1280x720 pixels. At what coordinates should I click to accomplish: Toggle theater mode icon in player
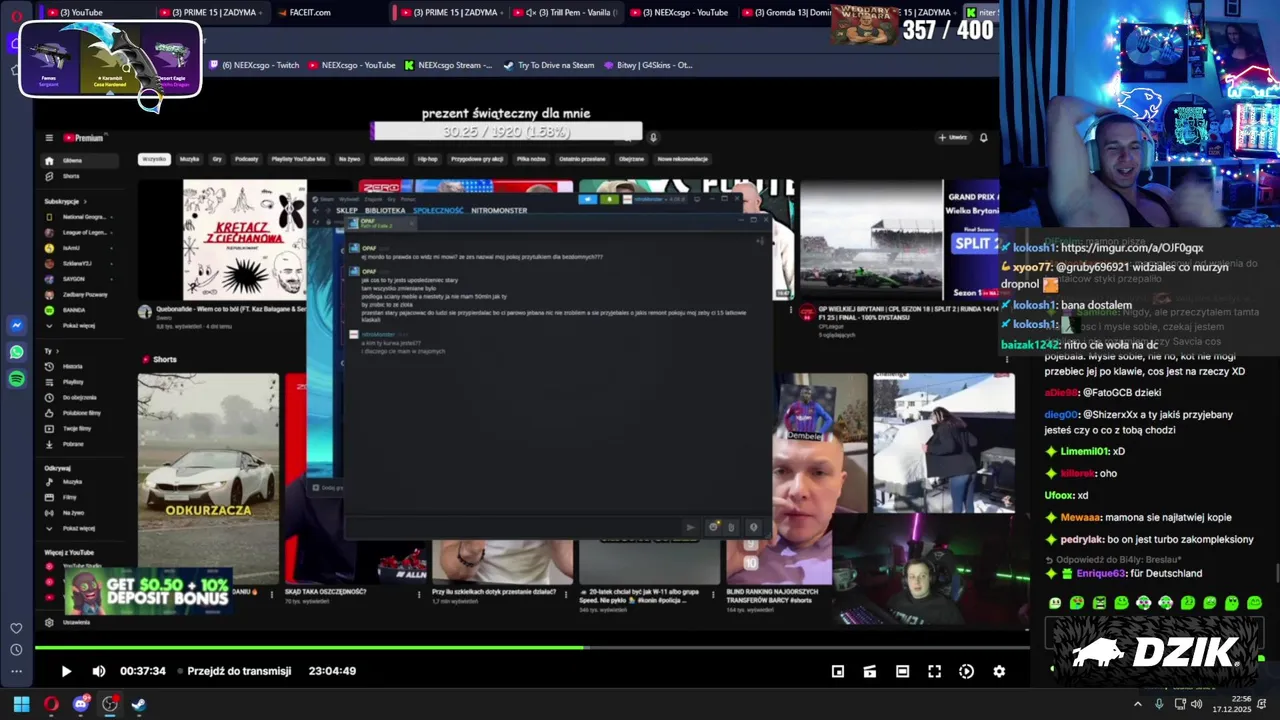(902, 671)
